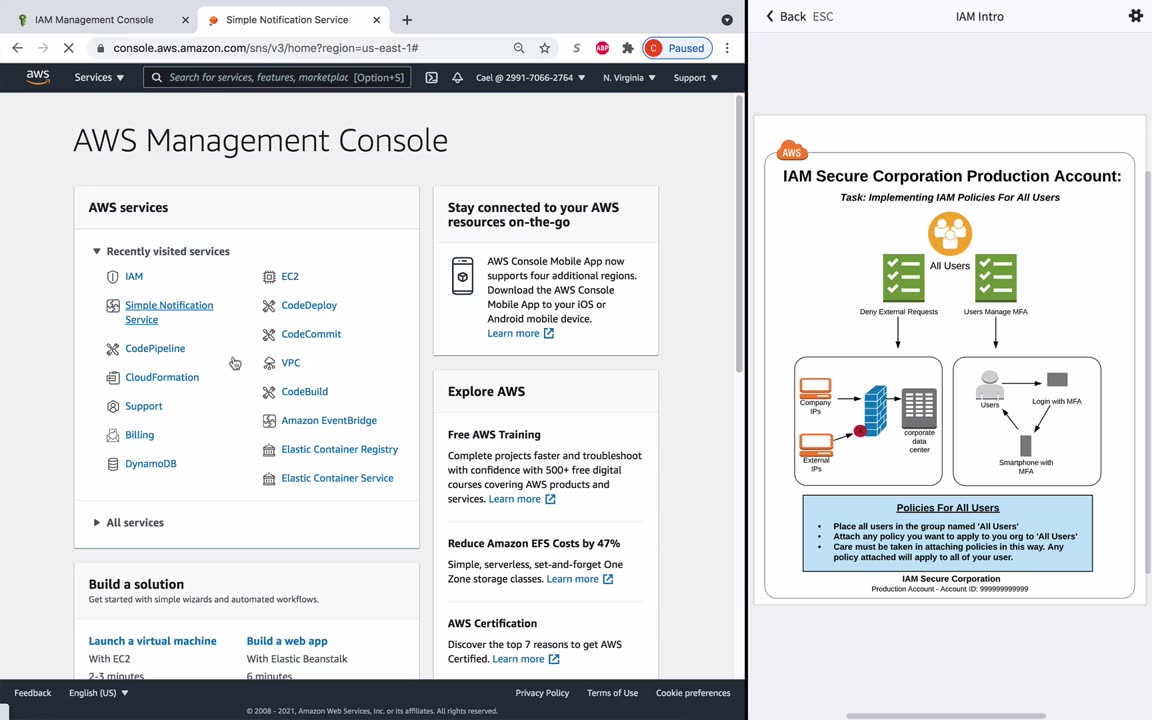Click the IAM shield icon

[x=112, y=276]
